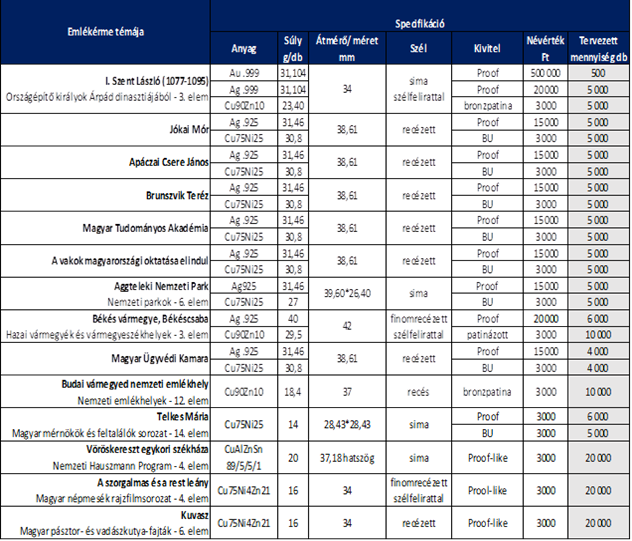Select the 'Tervezett mennyiség db' column header
The width and height of the screenshot is (632, 541).
pyautogui.click(x=598, y=48)
